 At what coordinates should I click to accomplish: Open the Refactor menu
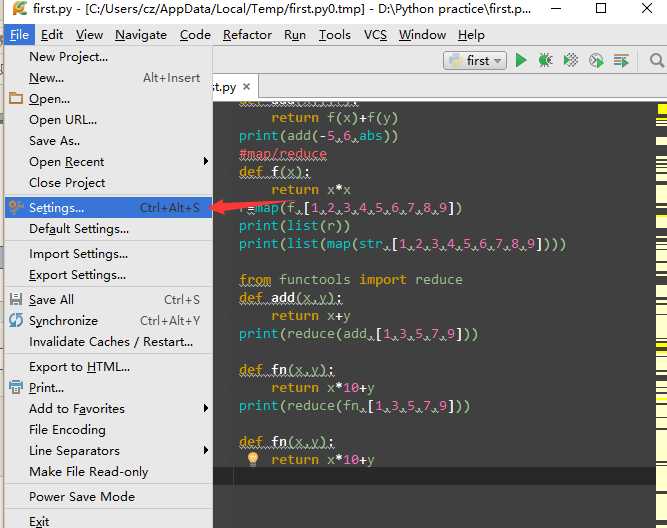(247, 35)
